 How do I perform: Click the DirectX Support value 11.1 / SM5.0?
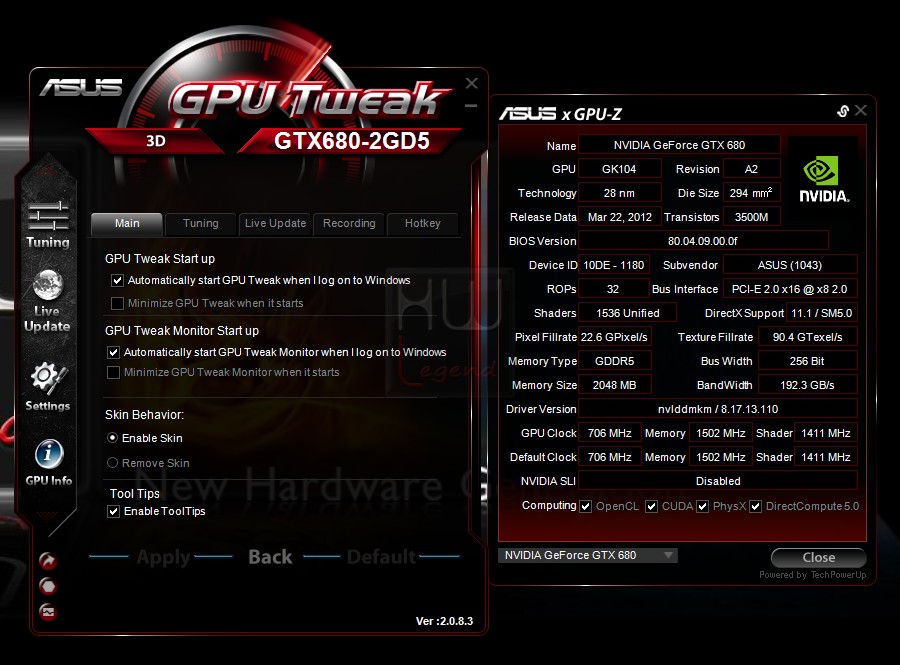[x=821, y=313]
